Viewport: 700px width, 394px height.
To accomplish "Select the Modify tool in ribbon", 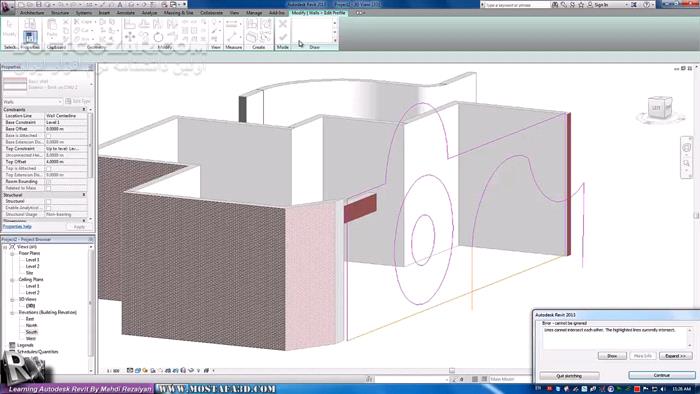I will [x=9, y=29].
